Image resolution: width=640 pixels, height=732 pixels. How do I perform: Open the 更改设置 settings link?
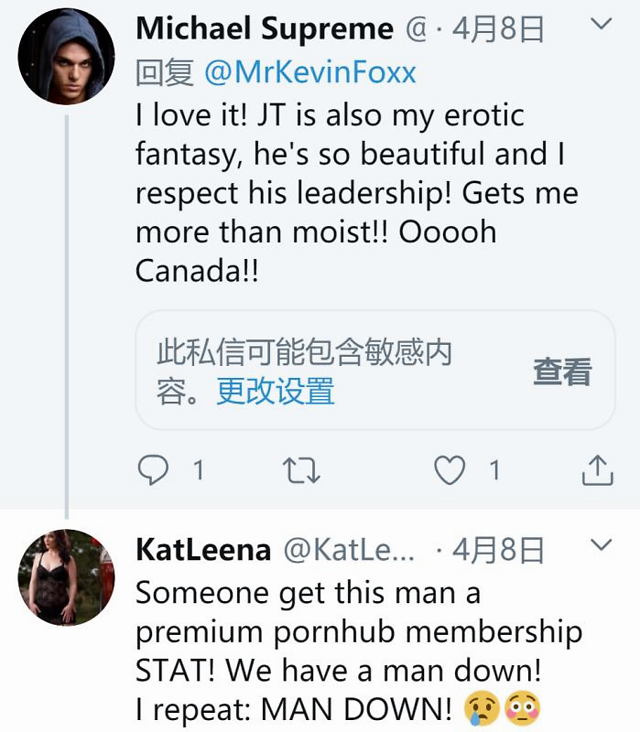pyautogui.click(x=275, y=391)
